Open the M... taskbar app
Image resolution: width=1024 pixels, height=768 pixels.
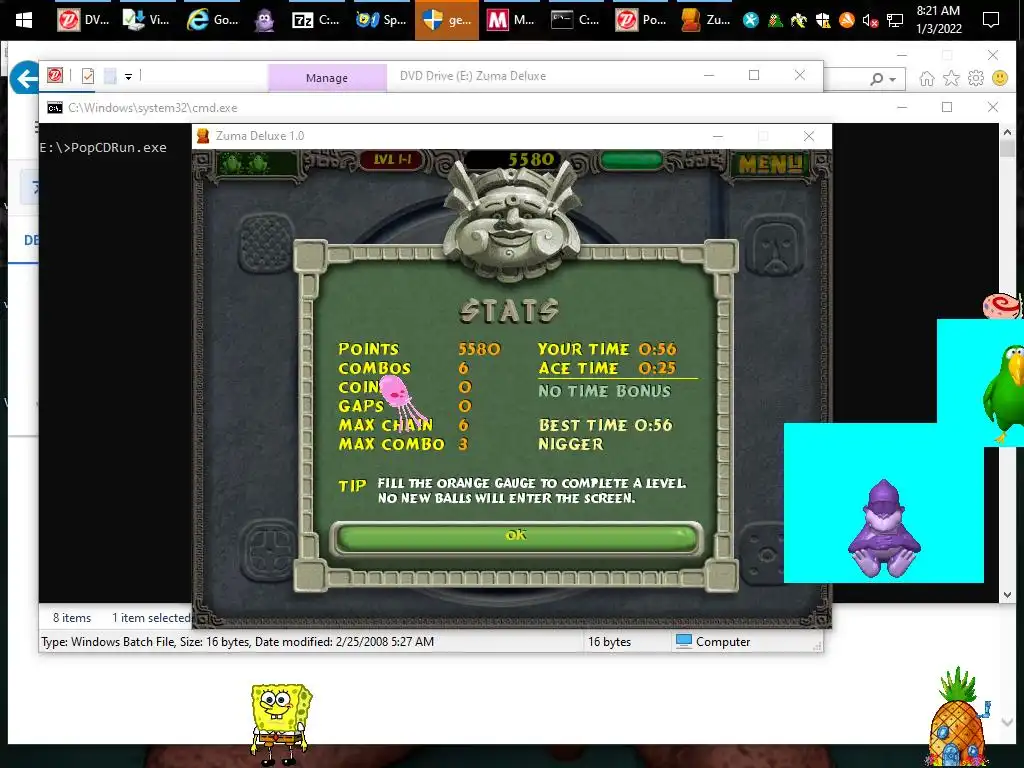[x=511, y=20]
